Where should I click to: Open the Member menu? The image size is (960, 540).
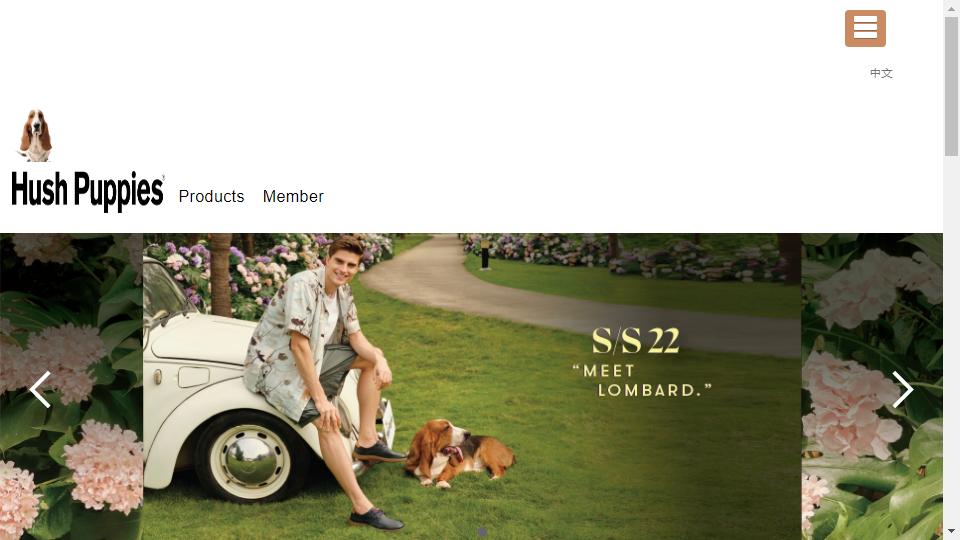pos(293,197)
